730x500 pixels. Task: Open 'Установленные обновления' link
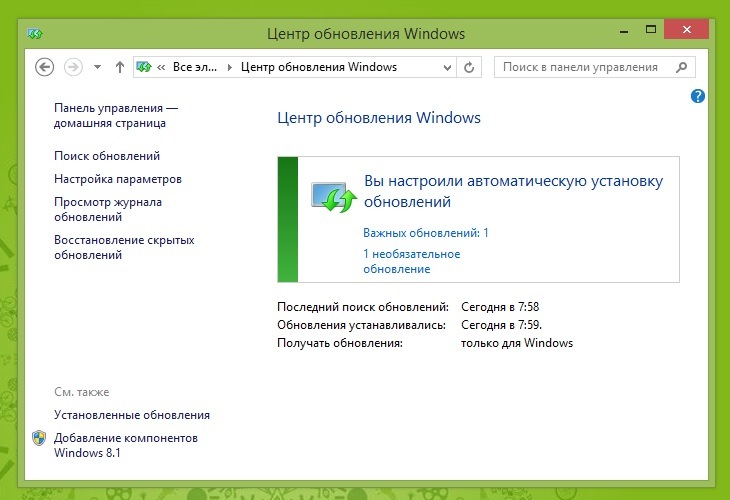132,415
